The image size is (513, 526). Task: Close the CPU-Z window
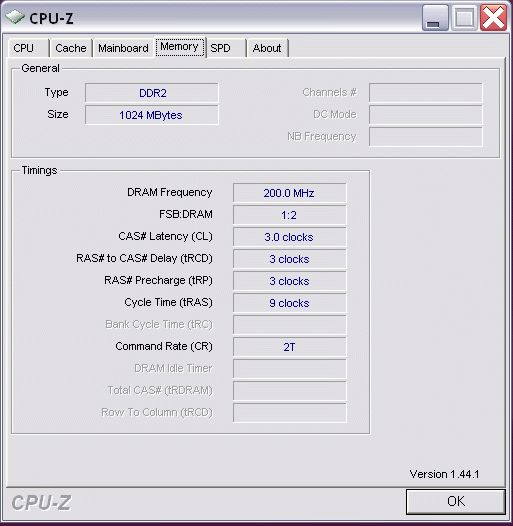[x=493, y=18]
